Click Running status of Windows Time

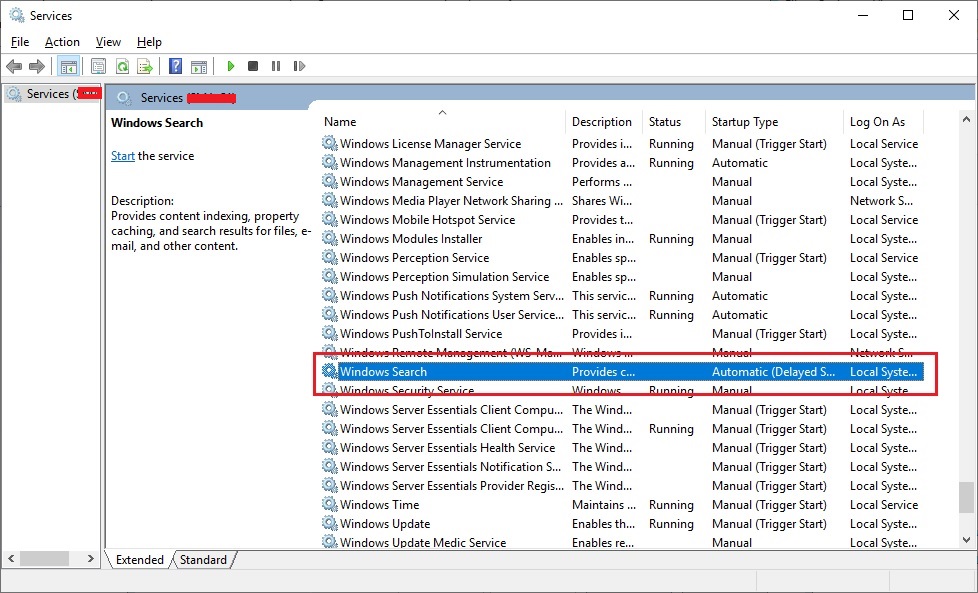pos(671,504)
